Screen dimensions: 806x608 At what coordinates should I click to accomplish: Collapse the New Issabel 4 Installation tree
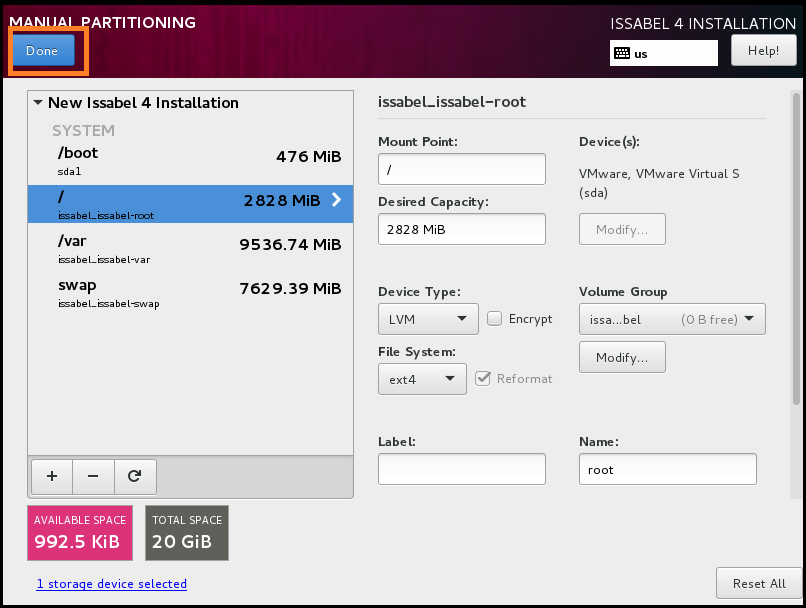pos(38,103)
